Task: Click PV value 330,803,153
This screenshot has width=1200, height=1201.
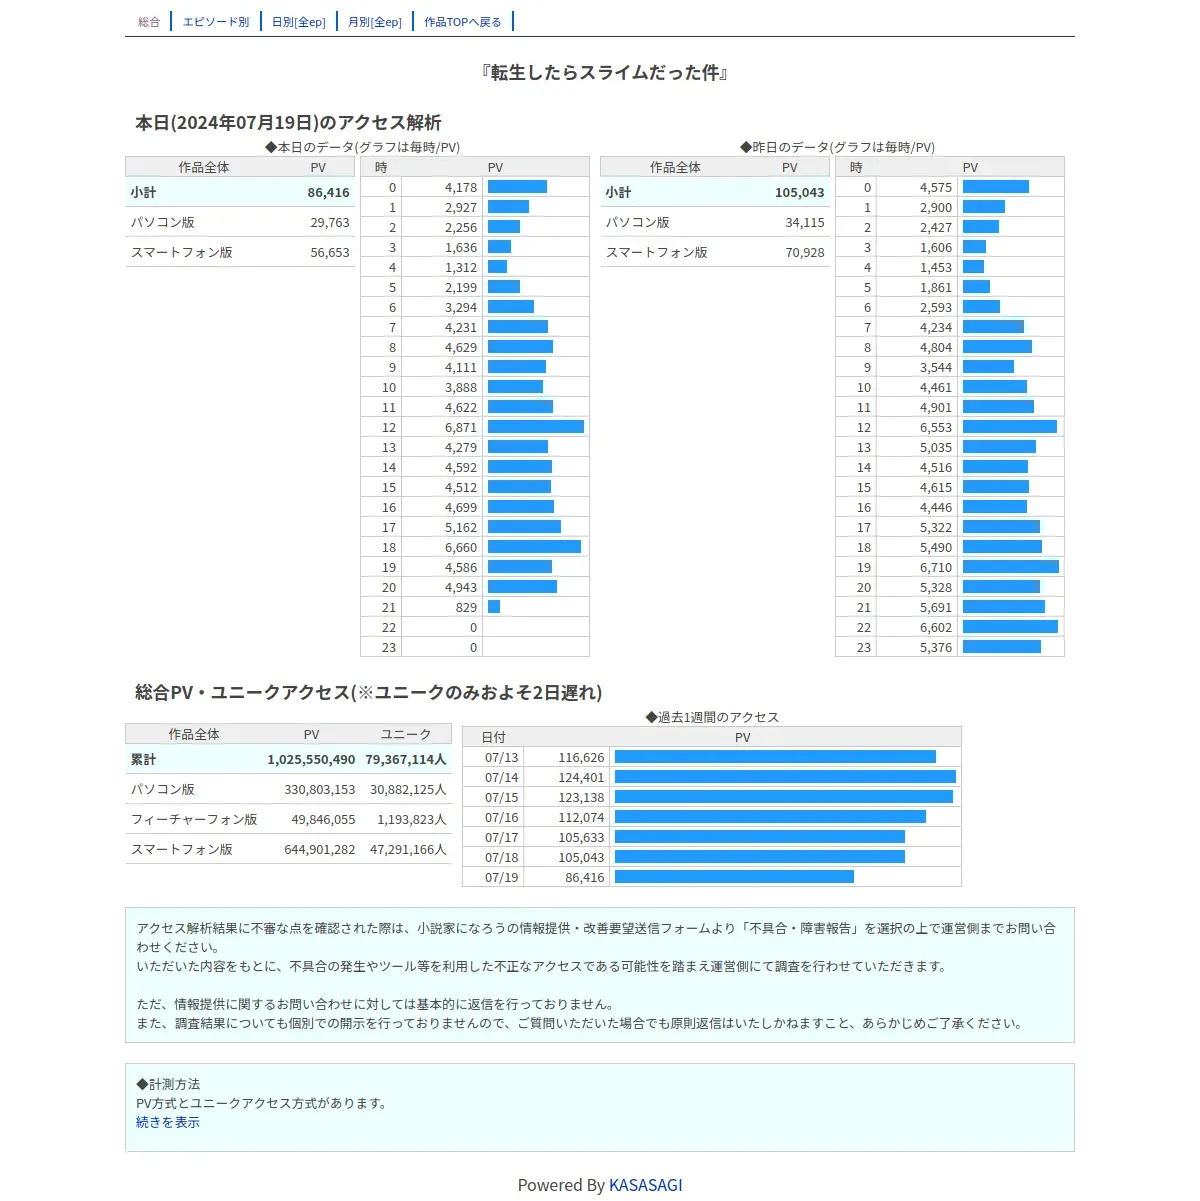Action: pyautogui.click(x=320, y=790)
